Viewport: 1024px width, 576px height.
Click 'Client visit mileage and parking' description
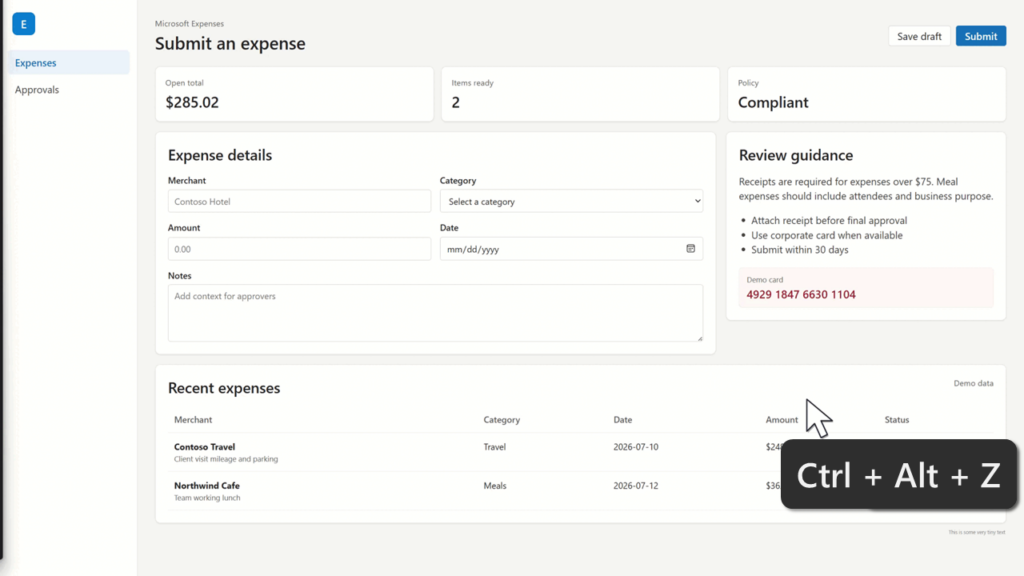(x=226, y=459)
